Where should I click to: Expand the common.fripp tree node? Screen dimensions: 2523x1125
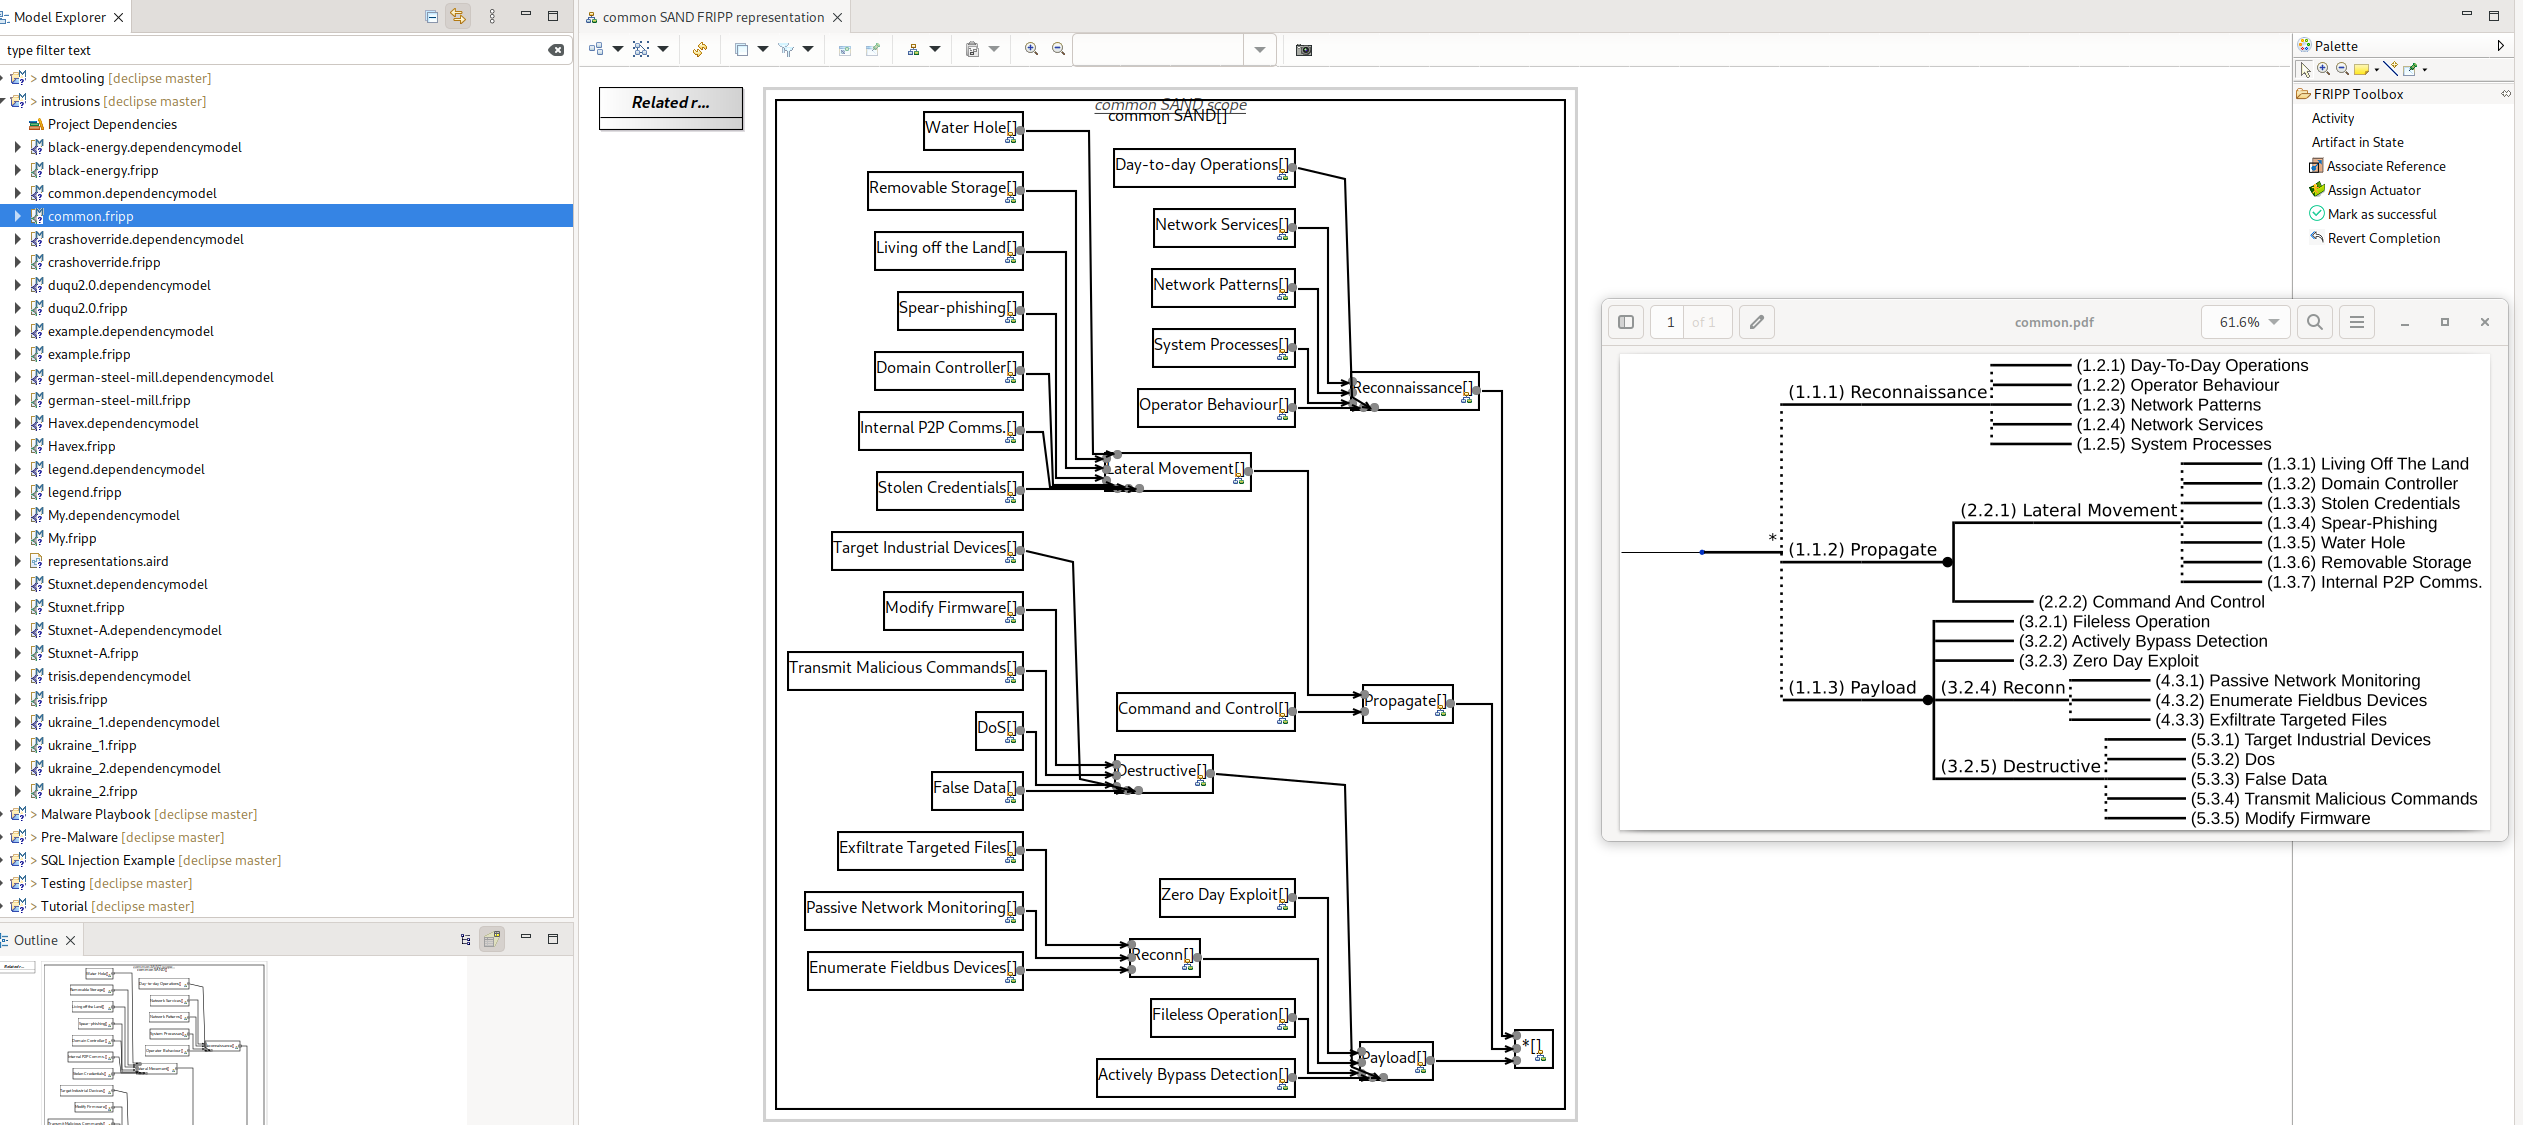pyautogui.click(x=17, y=216)
